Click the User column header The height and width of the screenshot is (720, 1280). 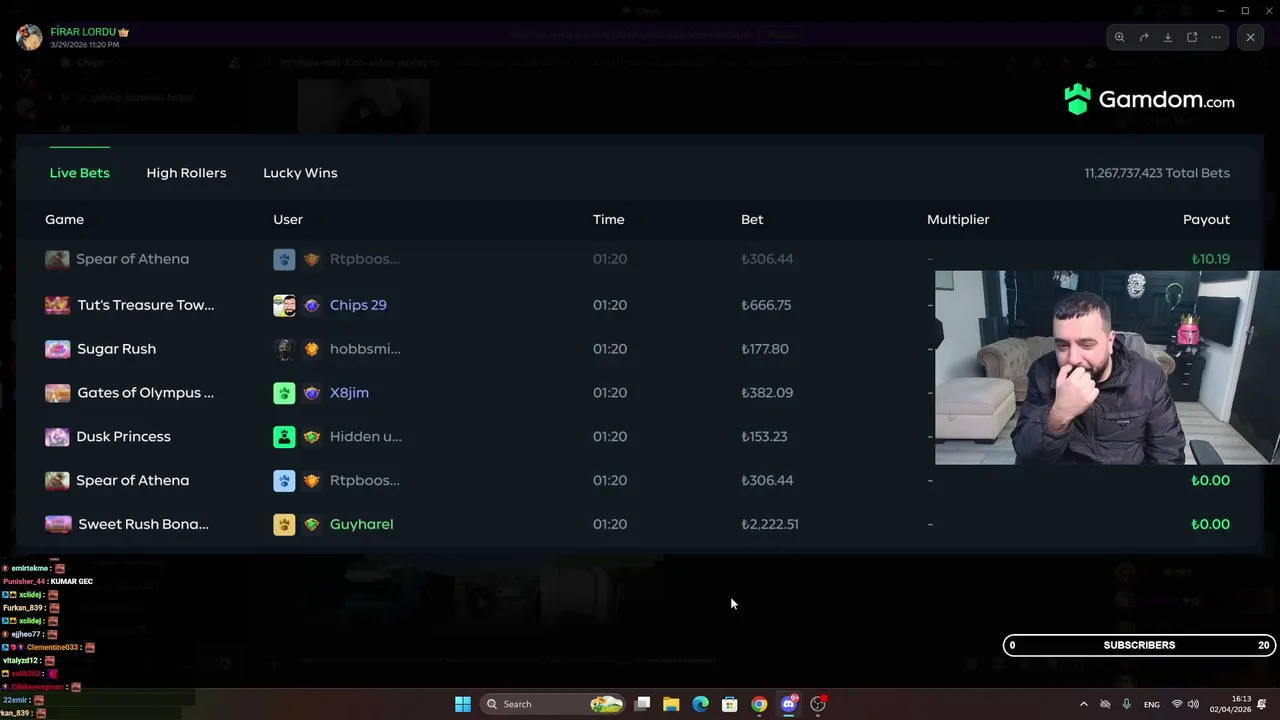(x=288, y=220)
